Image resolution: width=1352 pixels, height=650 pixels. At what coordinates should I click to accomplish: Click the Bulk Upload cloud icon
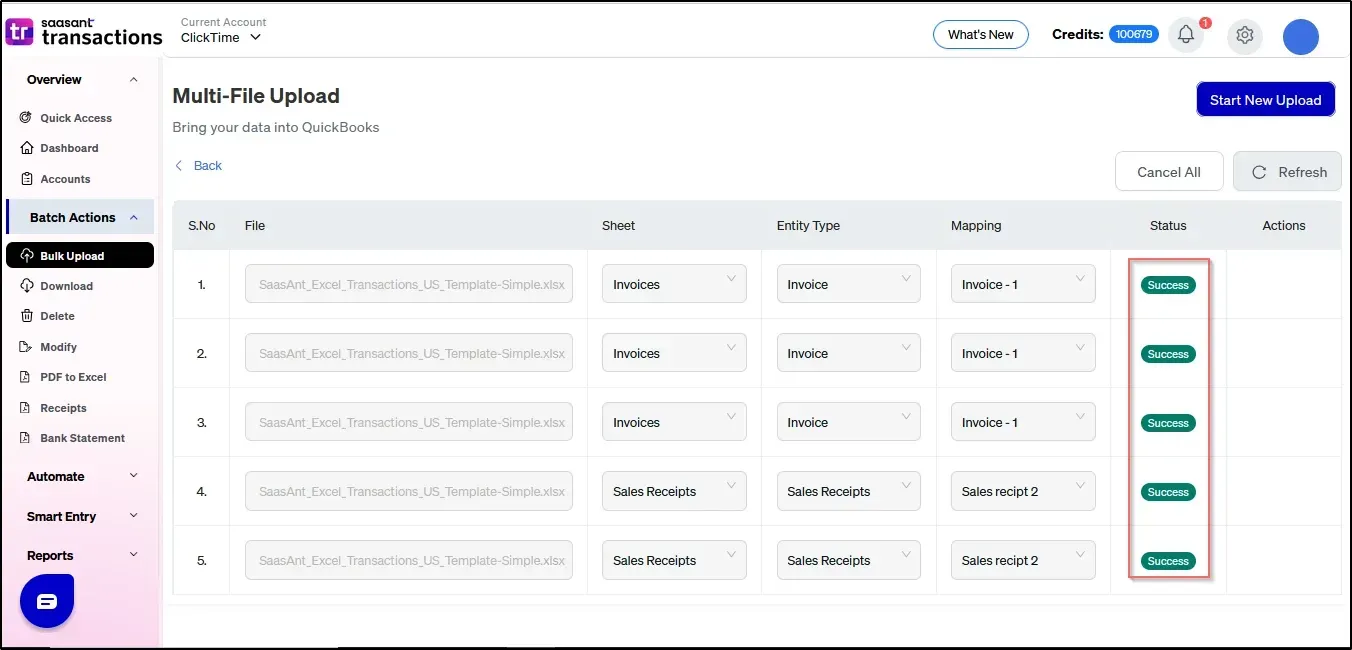point(27,256)
